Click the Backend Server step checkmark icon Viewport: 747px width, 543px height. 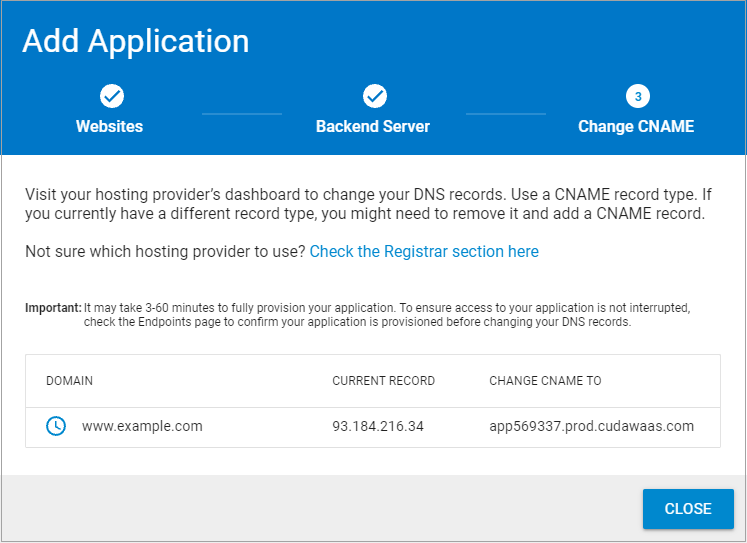click(x=375, y=96)
